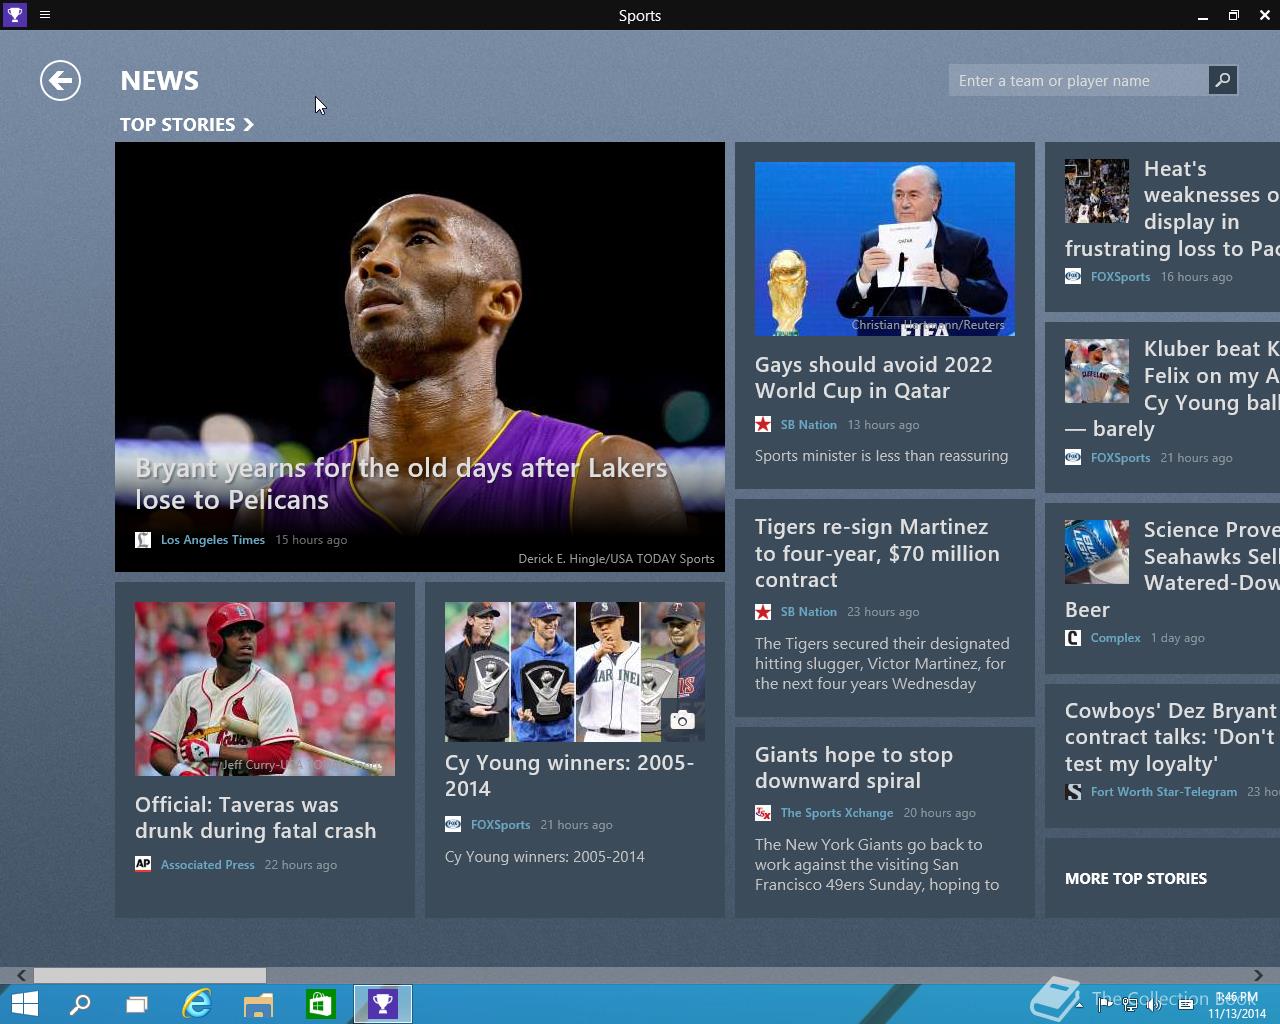
Task: Expand the TOP STORIES section chevron
Action: (249, 125)
